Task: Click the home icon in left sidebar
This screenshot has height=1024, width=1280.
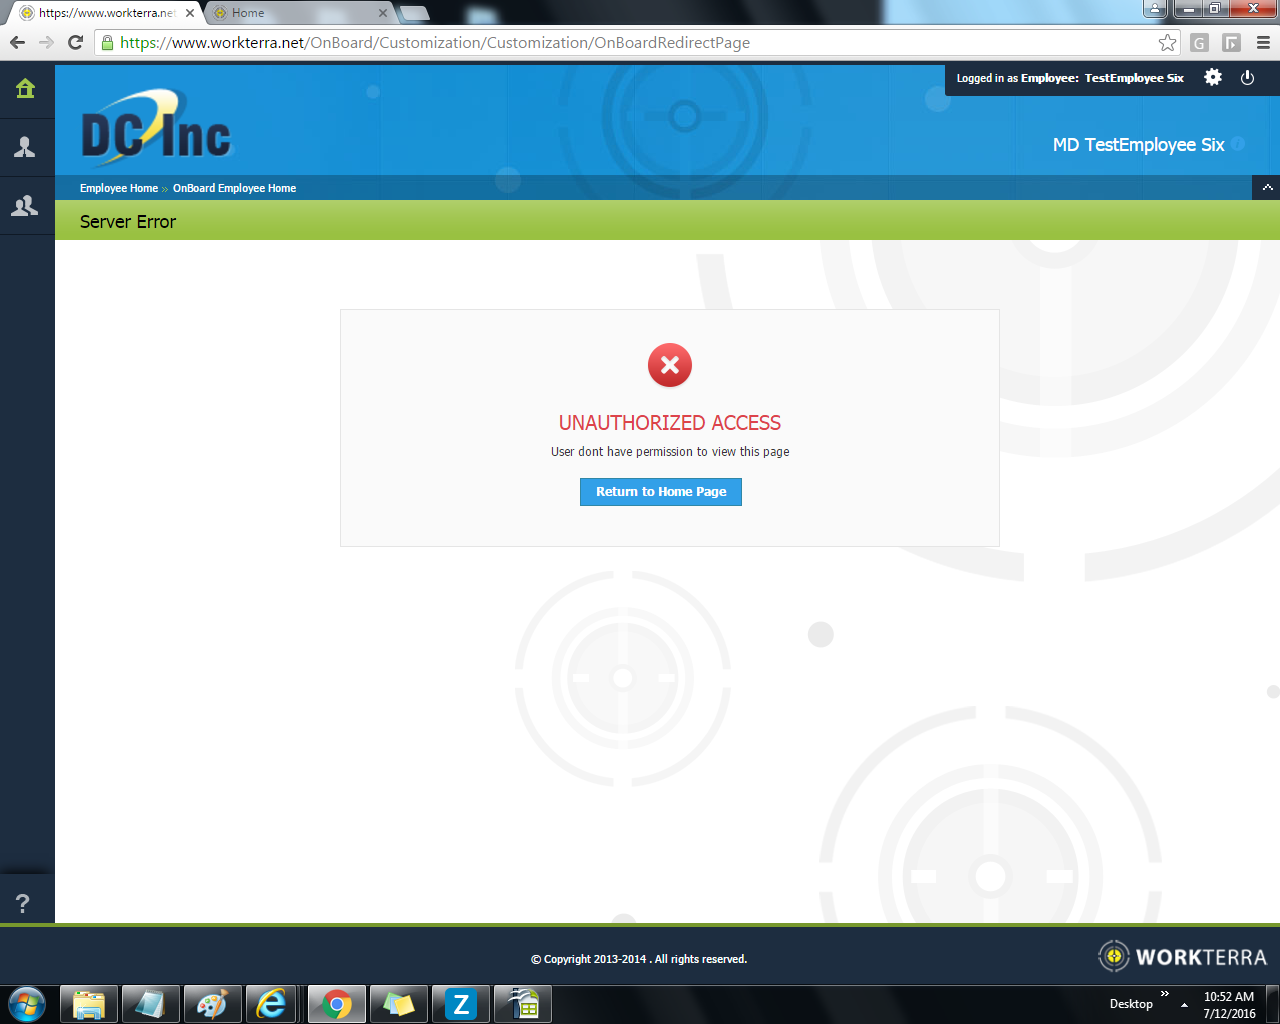Action: point(25,88)
